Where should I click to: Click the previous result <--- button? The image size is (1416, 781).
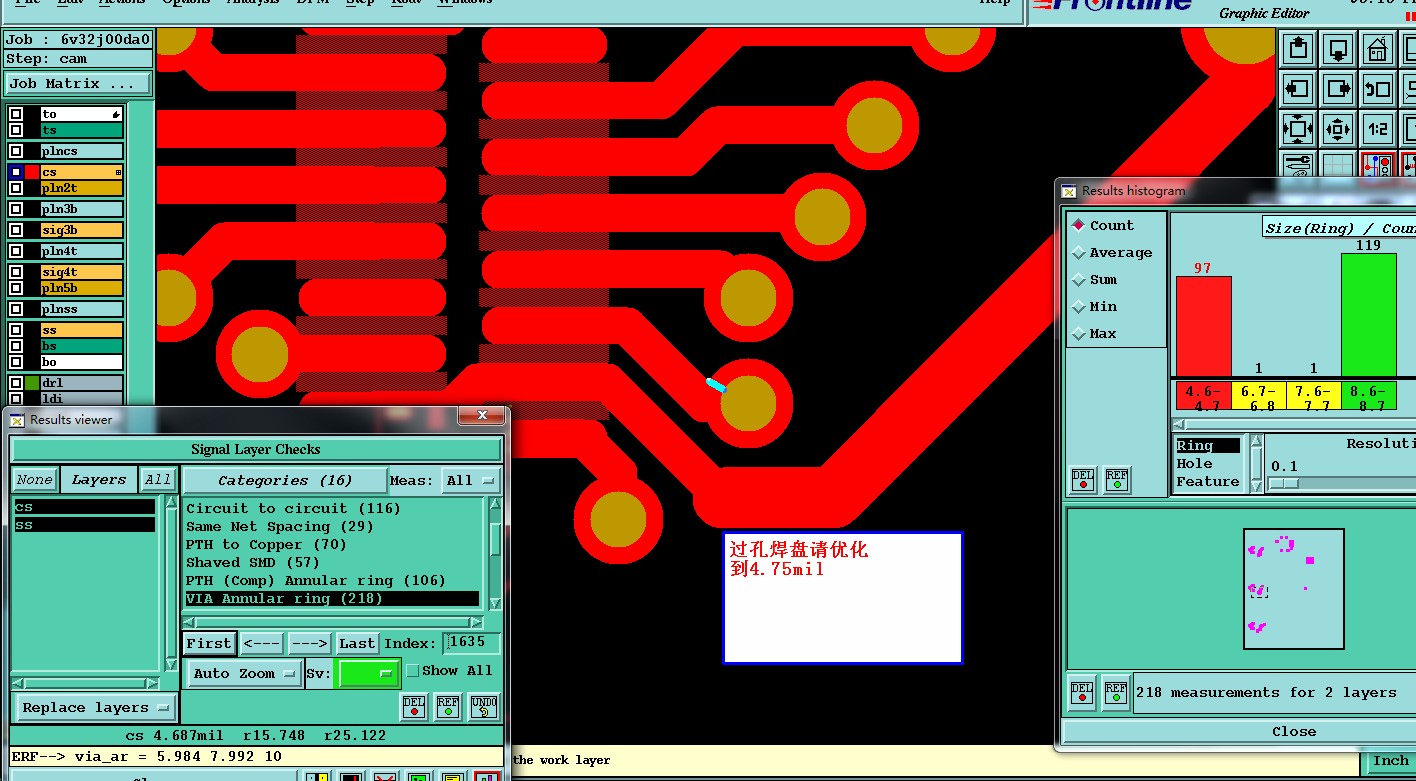(262, 644)
